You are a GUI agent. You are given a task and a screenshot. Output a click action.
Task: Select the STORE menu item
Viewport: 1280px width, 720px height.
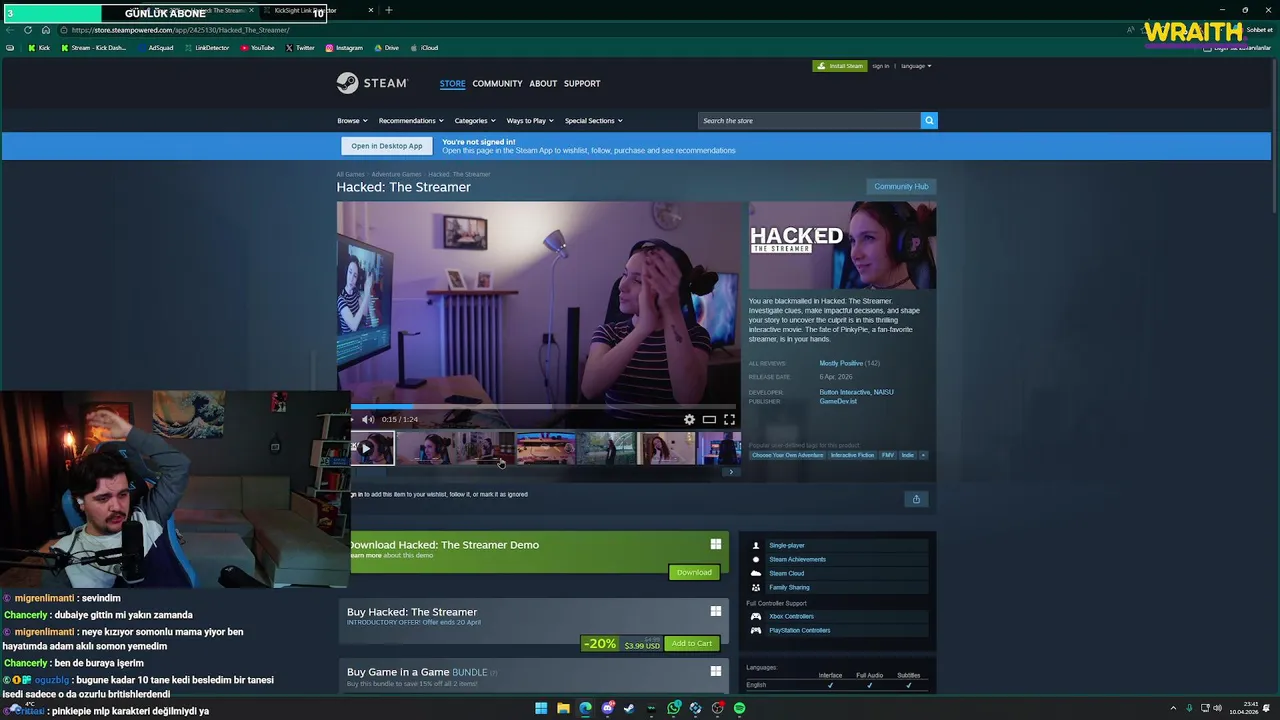[452, 84]
